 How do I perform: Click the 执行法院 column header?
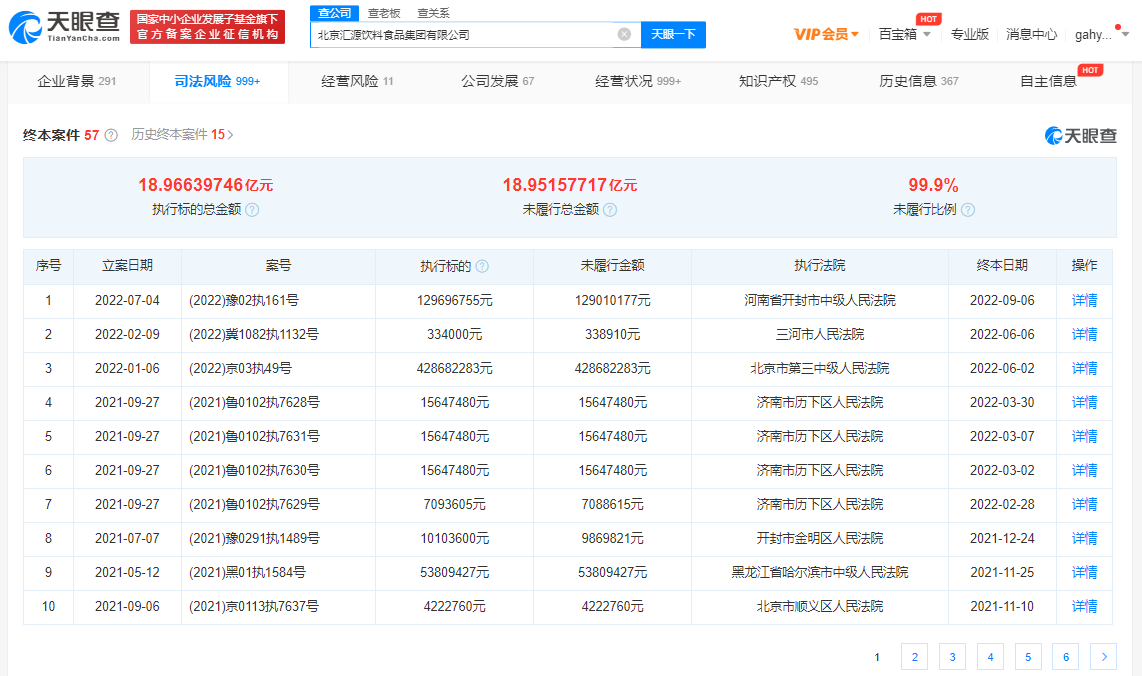pyautogui.click(x=819, y=266)
